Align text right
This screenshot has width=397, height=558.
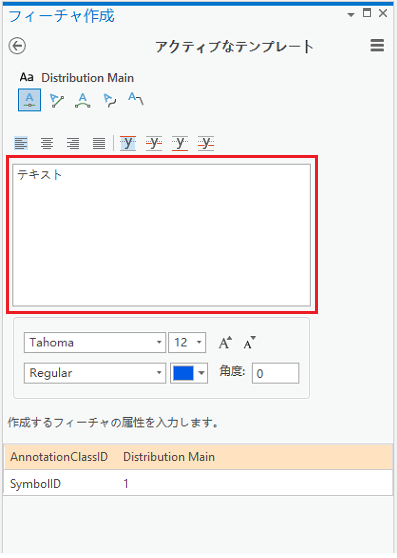73,143
